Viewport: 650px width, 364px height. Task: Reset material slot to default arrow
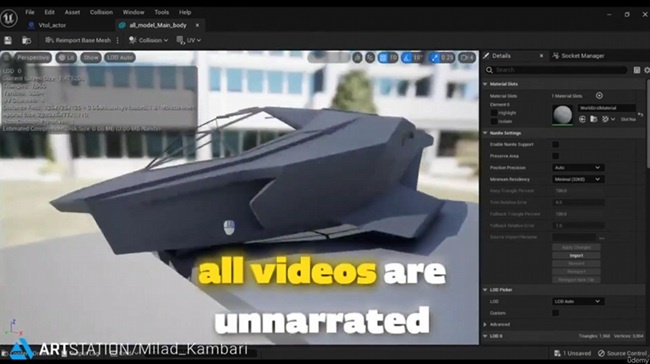(640, 114)
